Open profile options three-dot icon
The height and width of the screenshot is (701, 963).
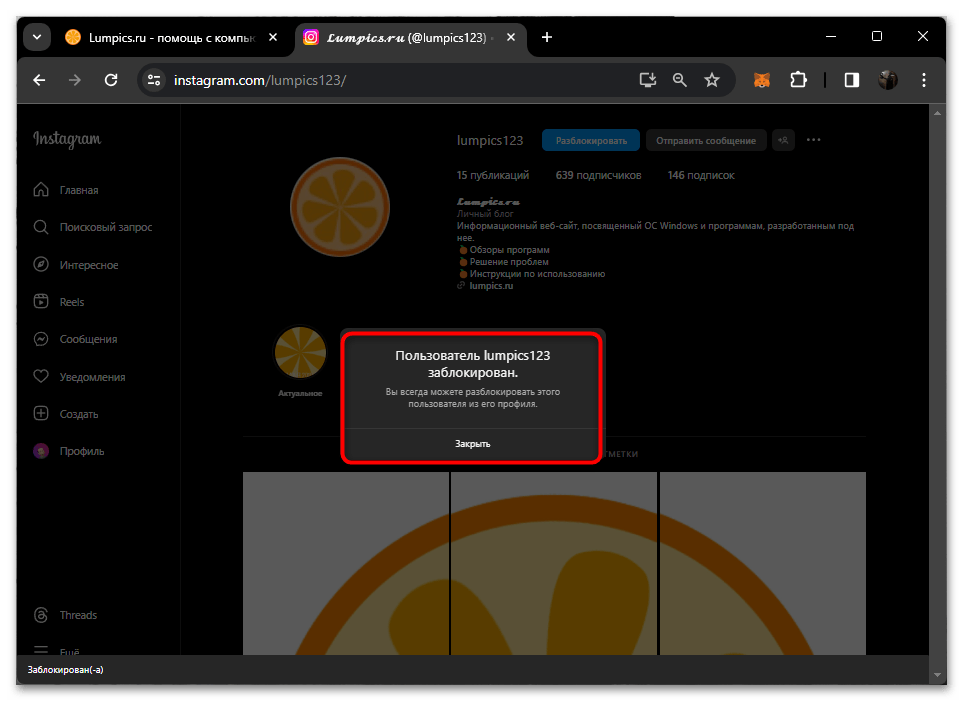[813, 140]
